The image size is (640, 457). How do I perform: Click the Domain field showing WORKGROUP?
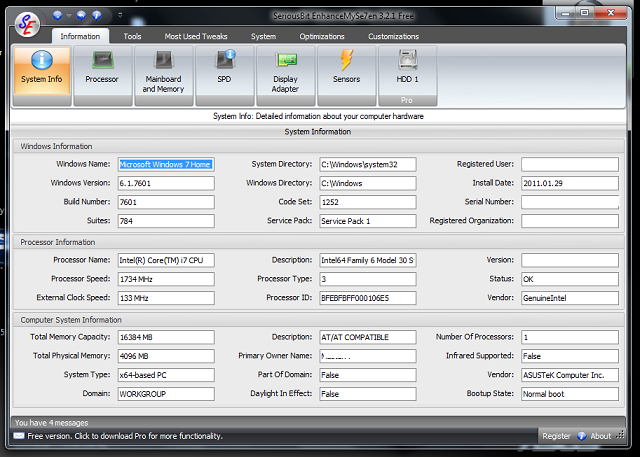pyautogui.click(x=166, y=394)
